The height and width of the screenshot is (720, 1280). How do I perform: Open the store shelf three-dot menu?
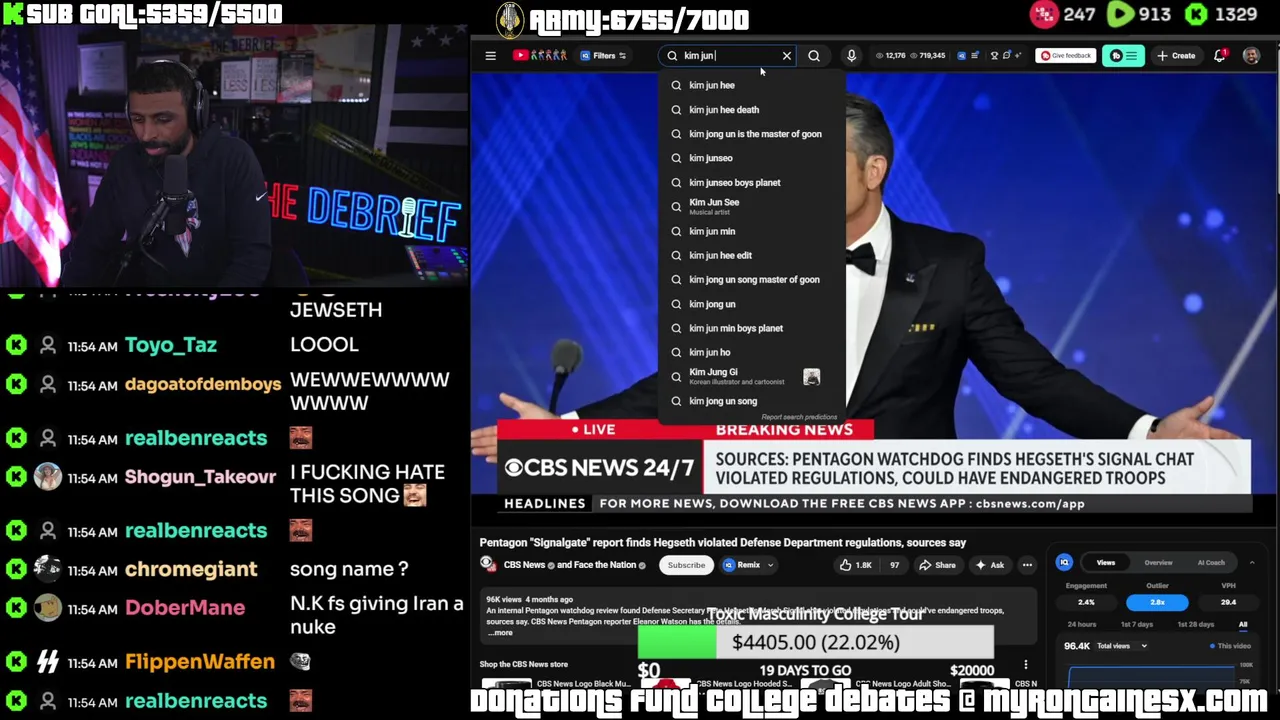coord(1025,665)
